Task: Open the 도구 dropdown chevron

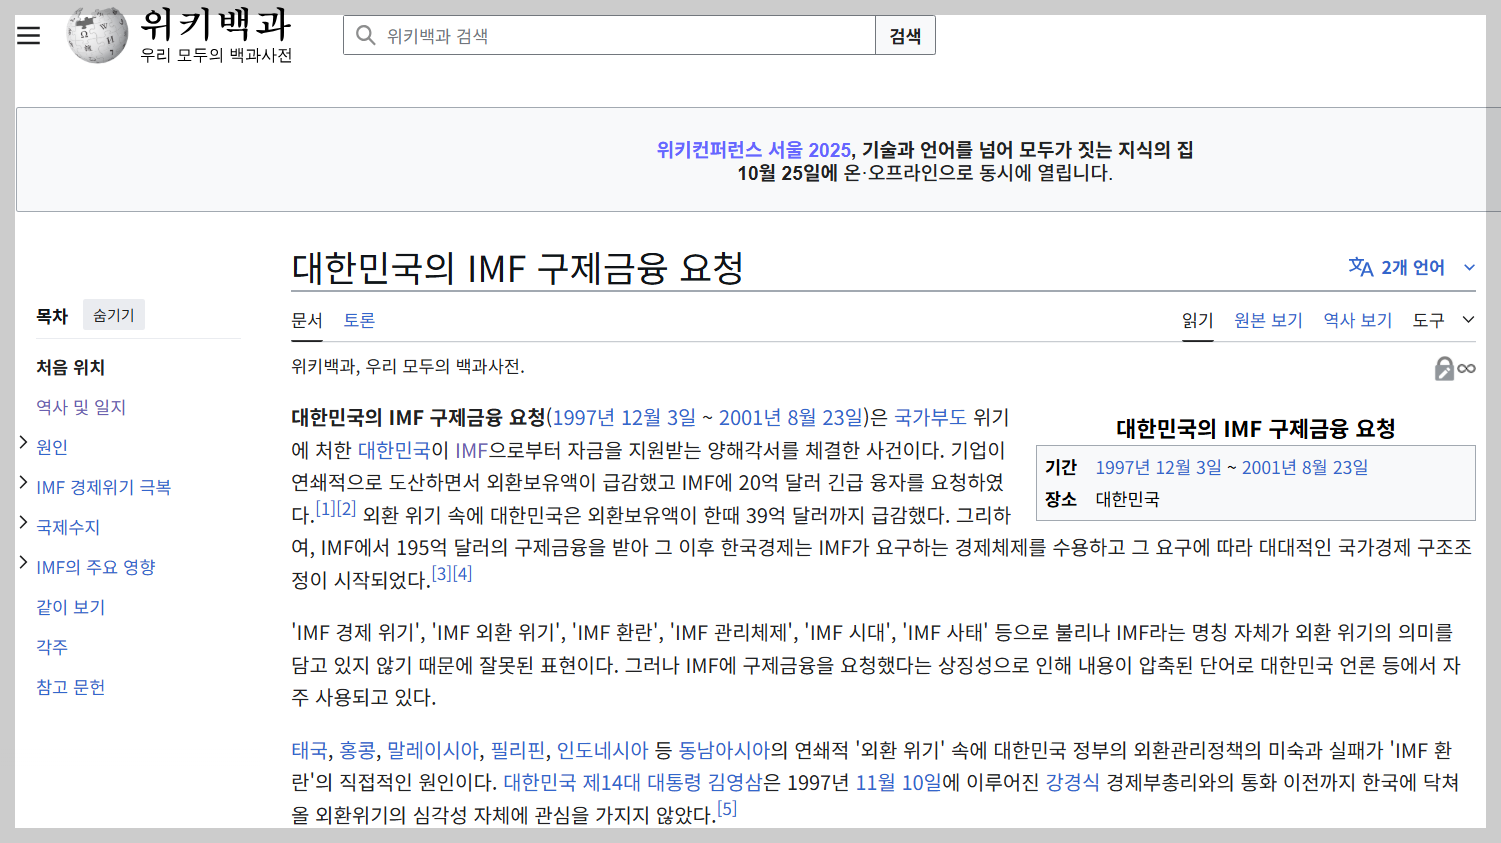Action: (1470, 320)
